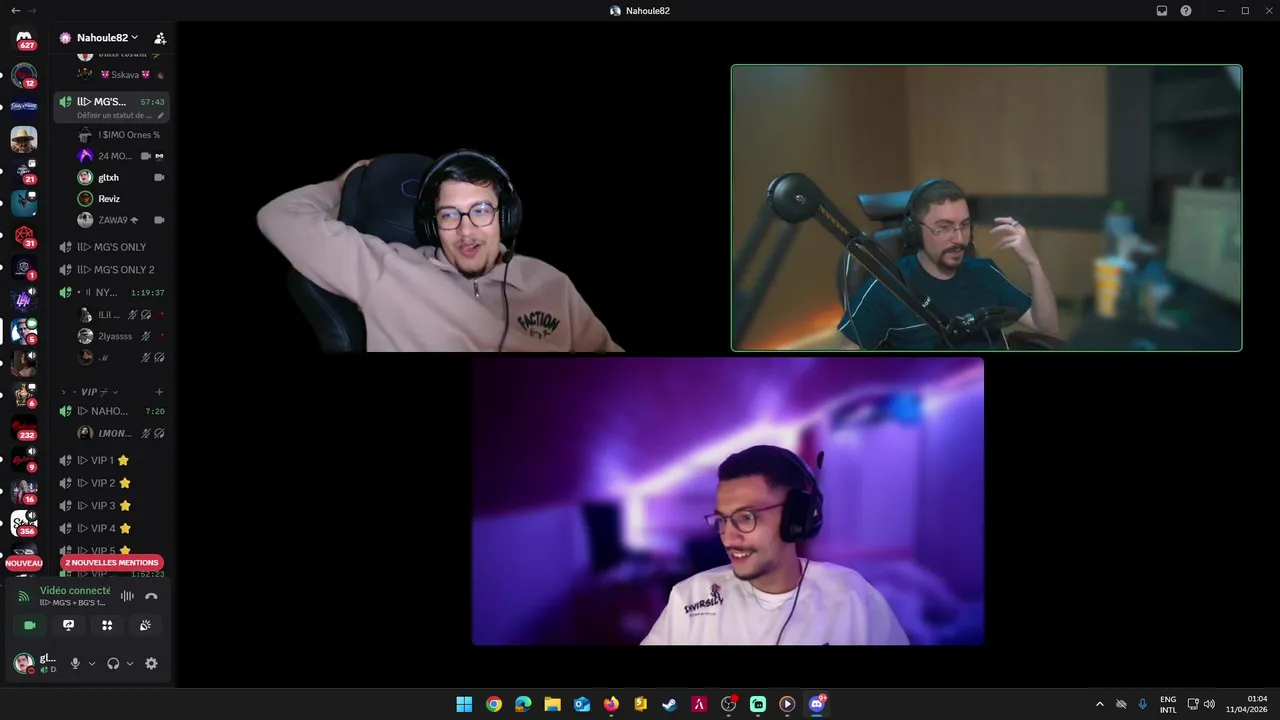The height and width of the screenshot is (720, 1280).
Task: Open the taskbar volume control
Action: pos(1209,704)
